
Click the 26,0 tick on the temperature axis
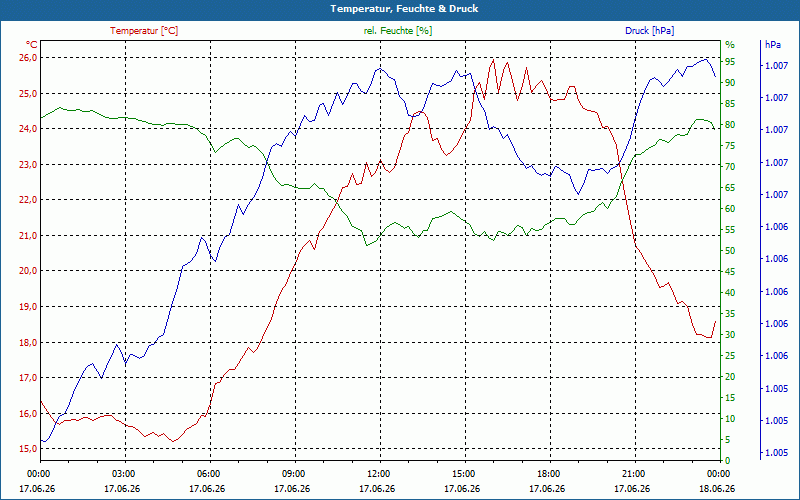(29, 58)
